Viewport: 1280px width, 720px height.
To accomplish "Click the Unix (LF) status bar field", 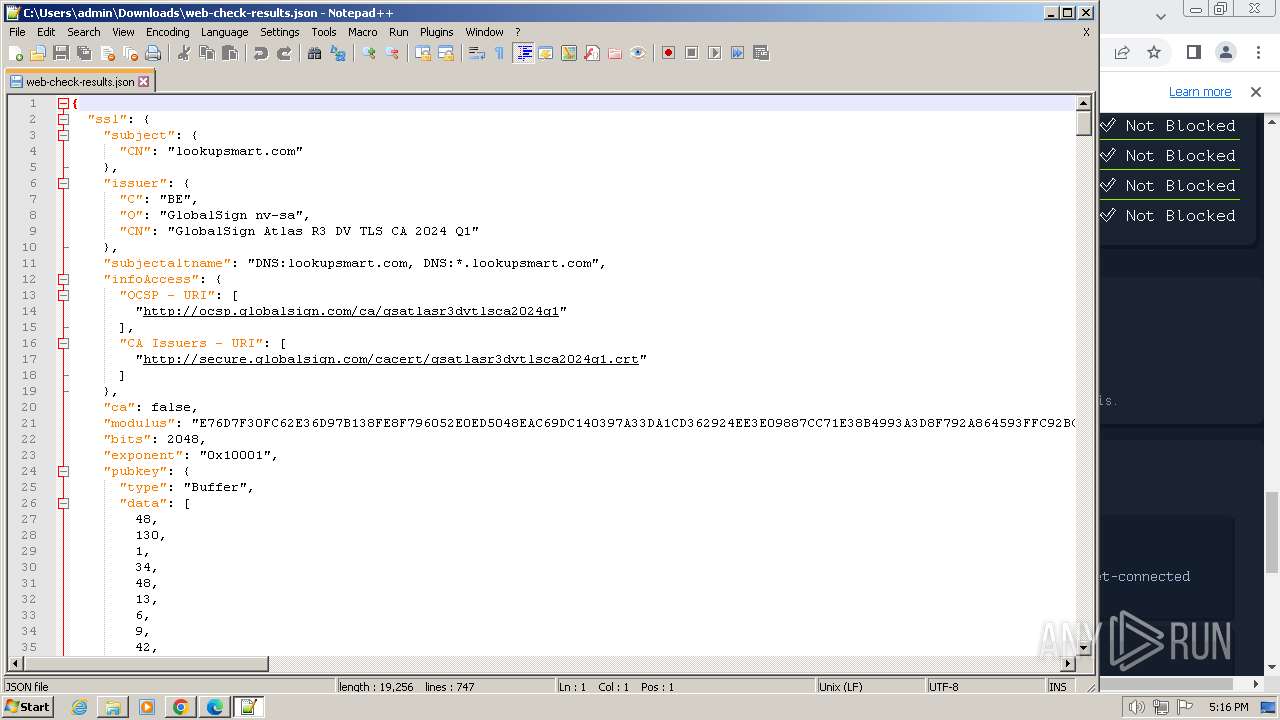I will pos(870,687).
